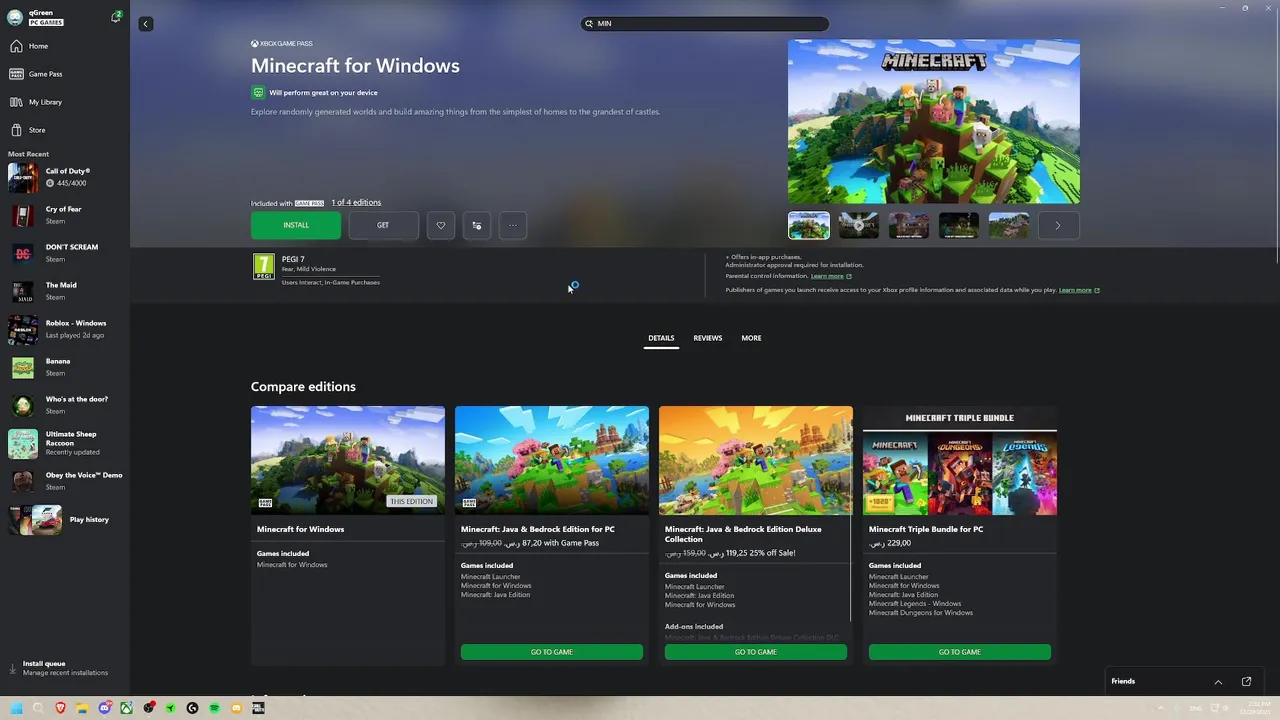Open Learn more about parental controls
The height and width of the screenshot is (720, 1280).
[x=831, y=276]
